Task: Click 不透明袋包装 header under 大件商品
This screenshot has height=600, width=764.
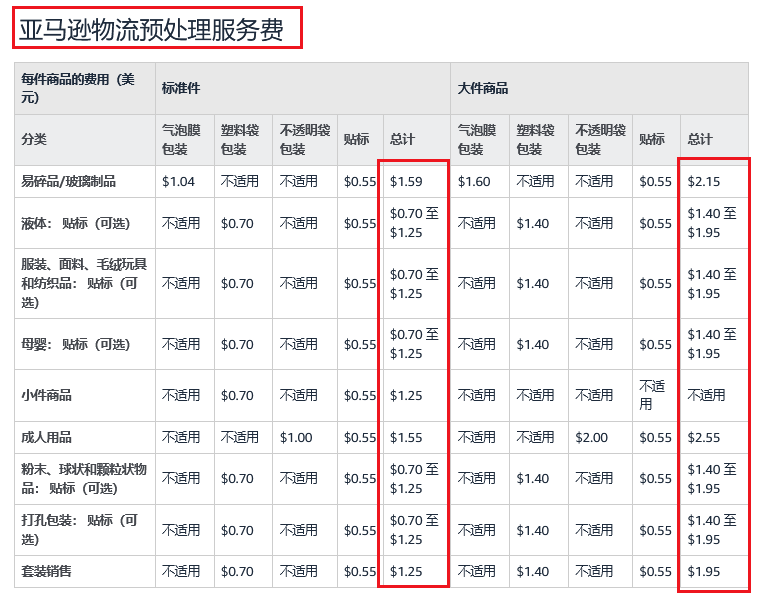Action: [600, 139]
